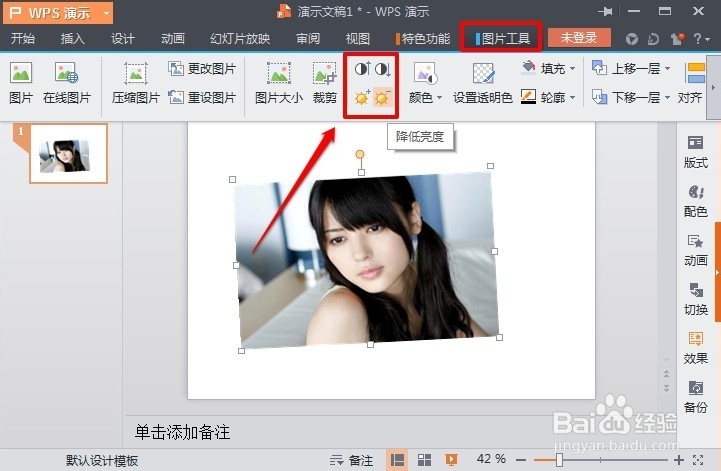Click the previous slide double arrow
This screenshot has width=721, height=471.
[x=667, y=373]
